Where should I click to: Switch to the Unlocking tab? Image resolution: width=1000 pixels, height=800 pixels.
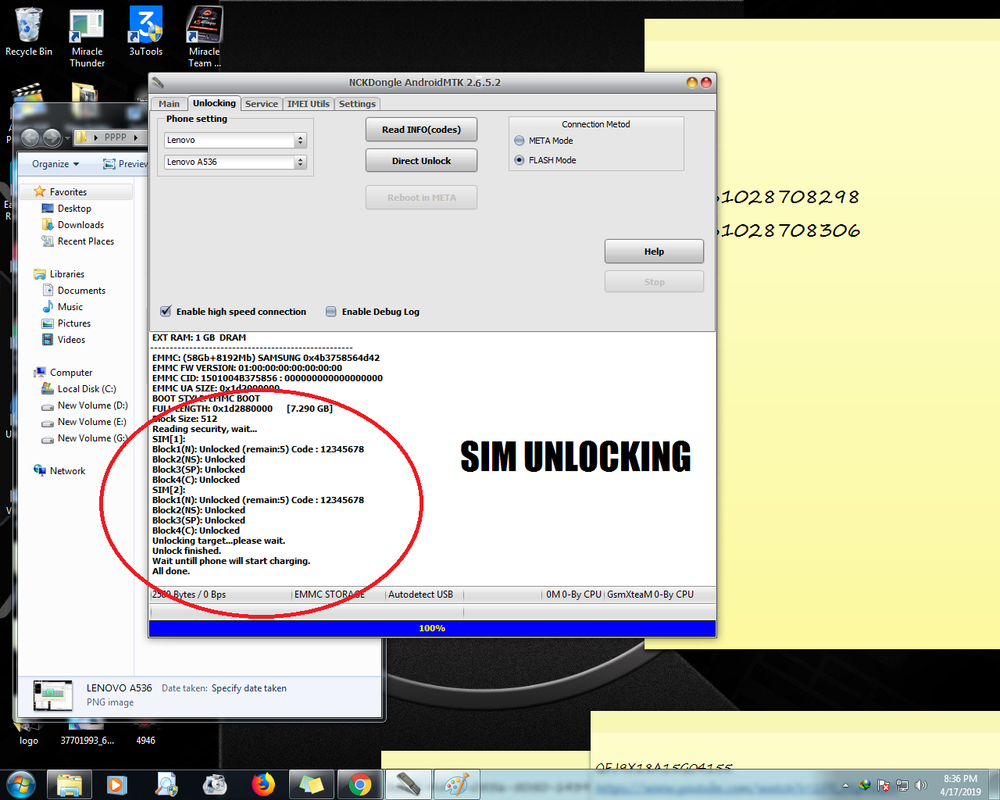(x=214, y=103)
